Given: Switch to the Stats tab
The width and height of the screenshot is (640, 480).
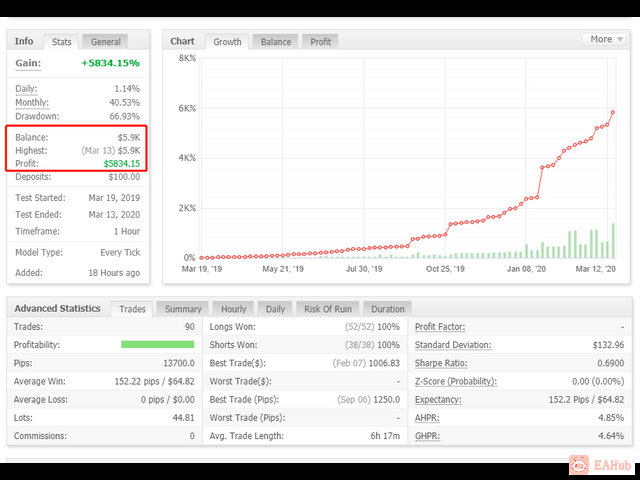Looking at the screenshot, I should pyautogui.click(x=61, y=42).
